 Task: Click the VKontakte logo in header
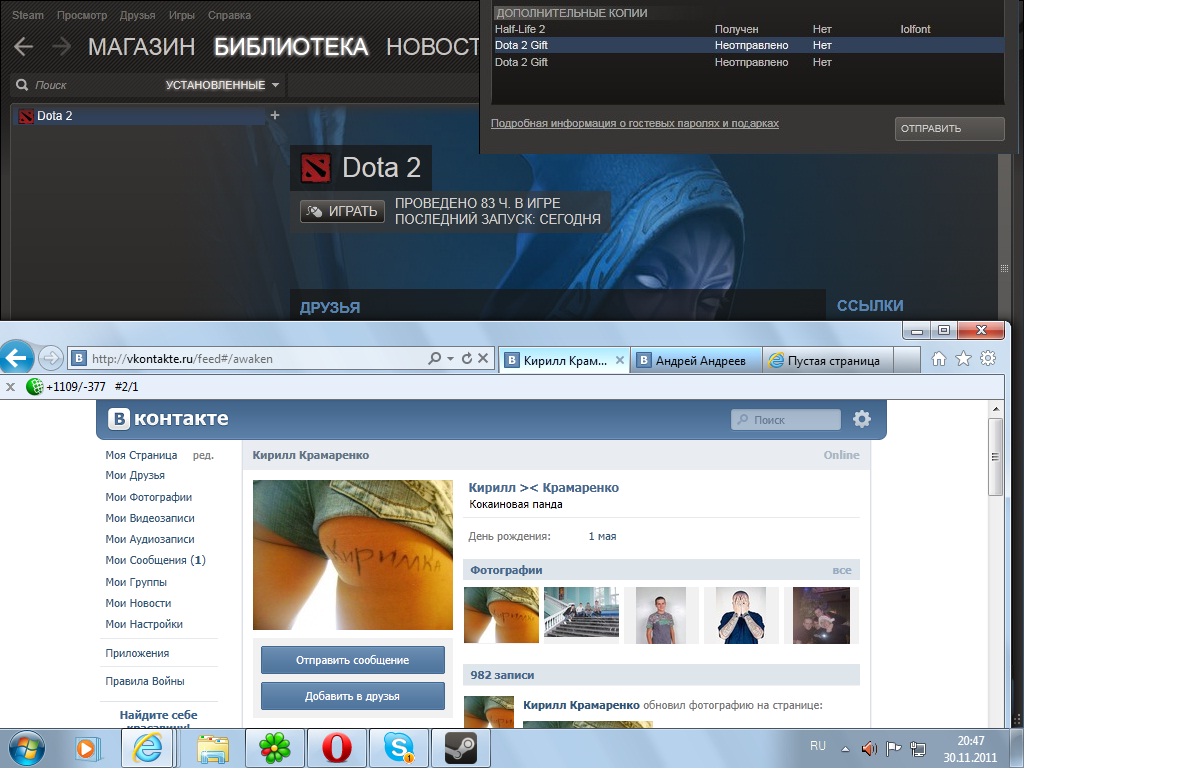pos(168,418)
